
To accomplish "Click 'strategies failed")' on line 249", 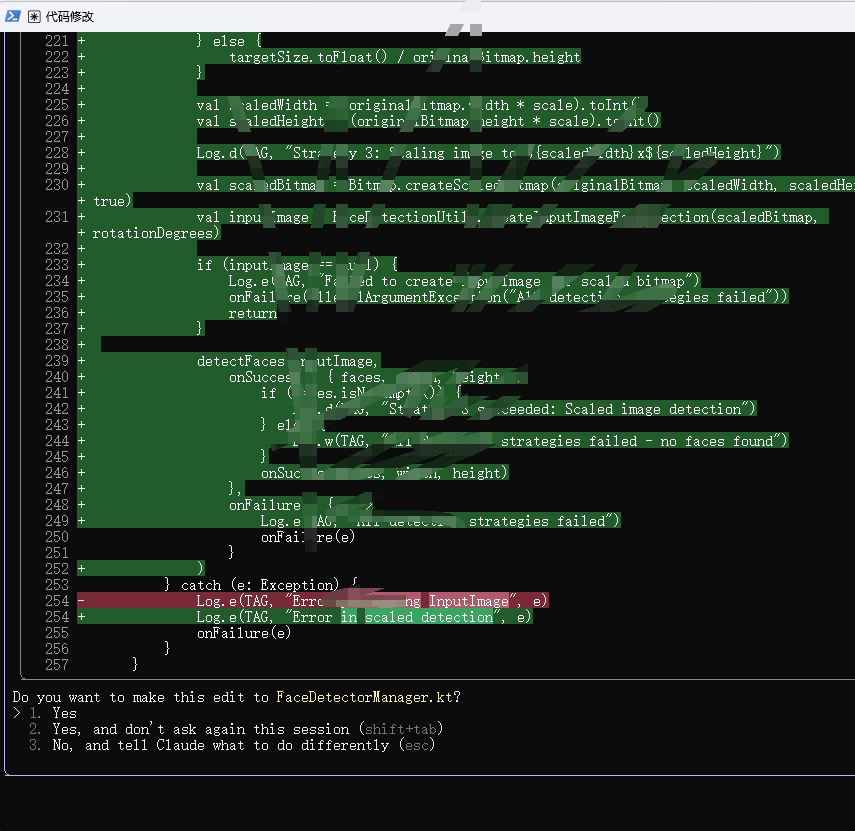I will pyautogui.click(x=544, y=521).
